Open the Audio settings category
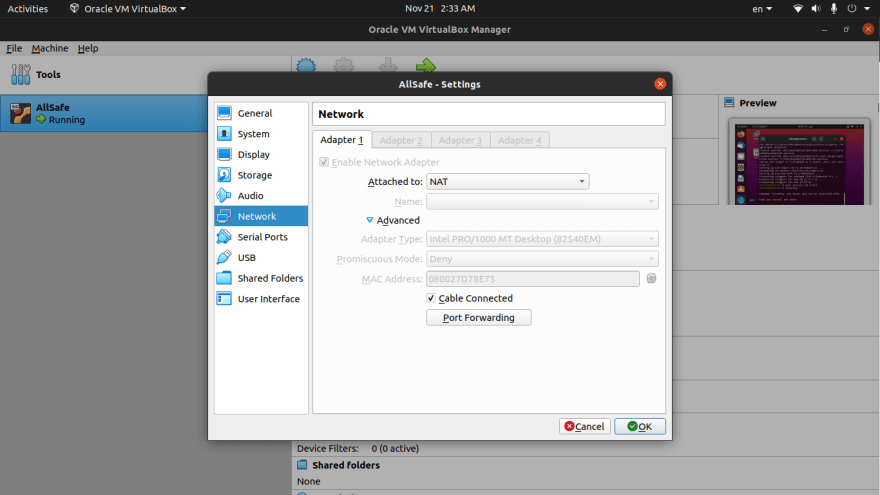Image resolution: width=880 pixels, height=495 pixels. [x=261, y=196]
